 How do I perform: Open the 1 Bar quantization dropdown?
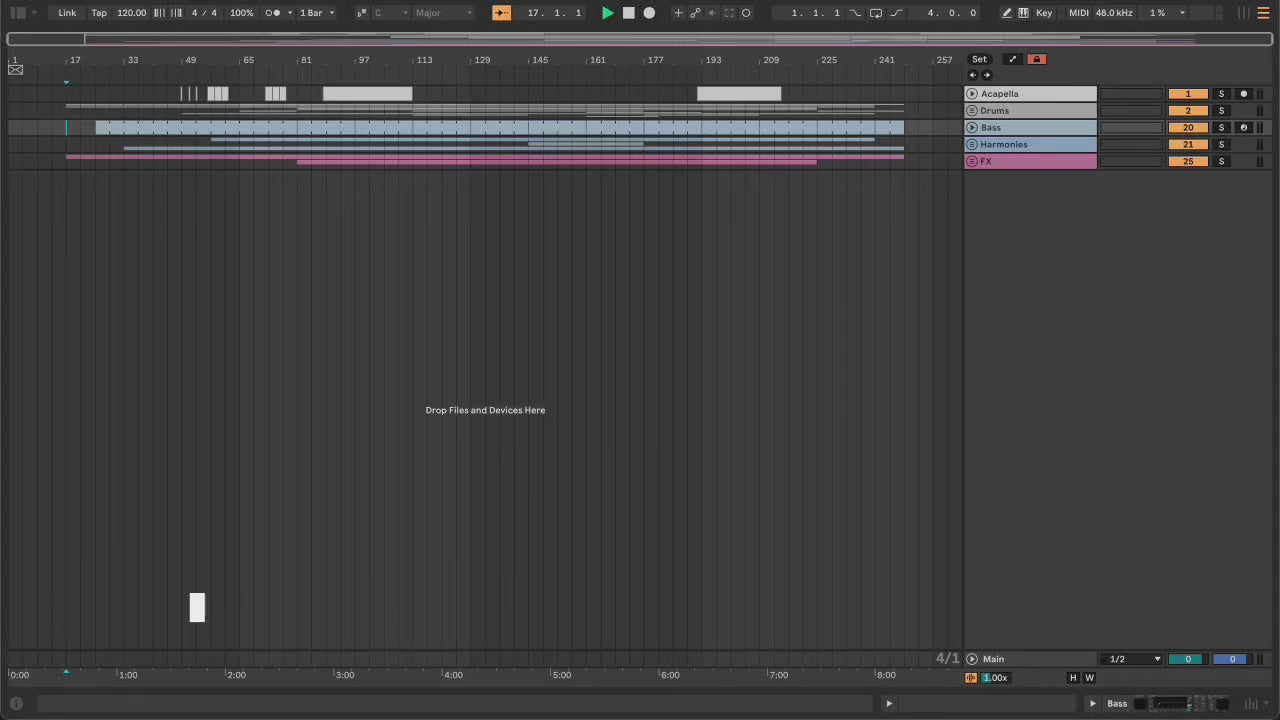coord(317,13)
